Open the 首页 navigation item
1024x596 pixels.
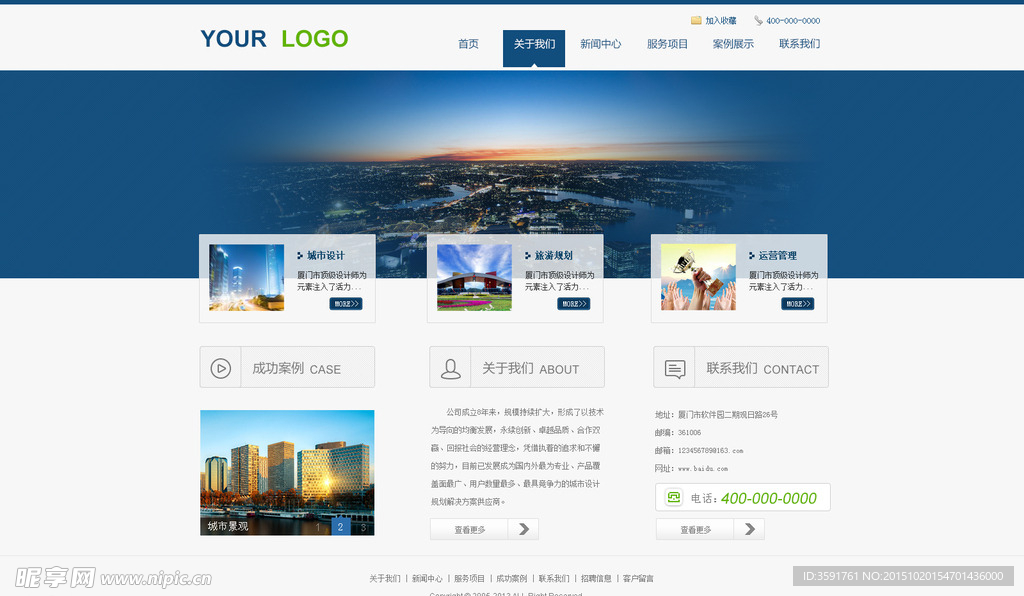(x=468, y=44)
